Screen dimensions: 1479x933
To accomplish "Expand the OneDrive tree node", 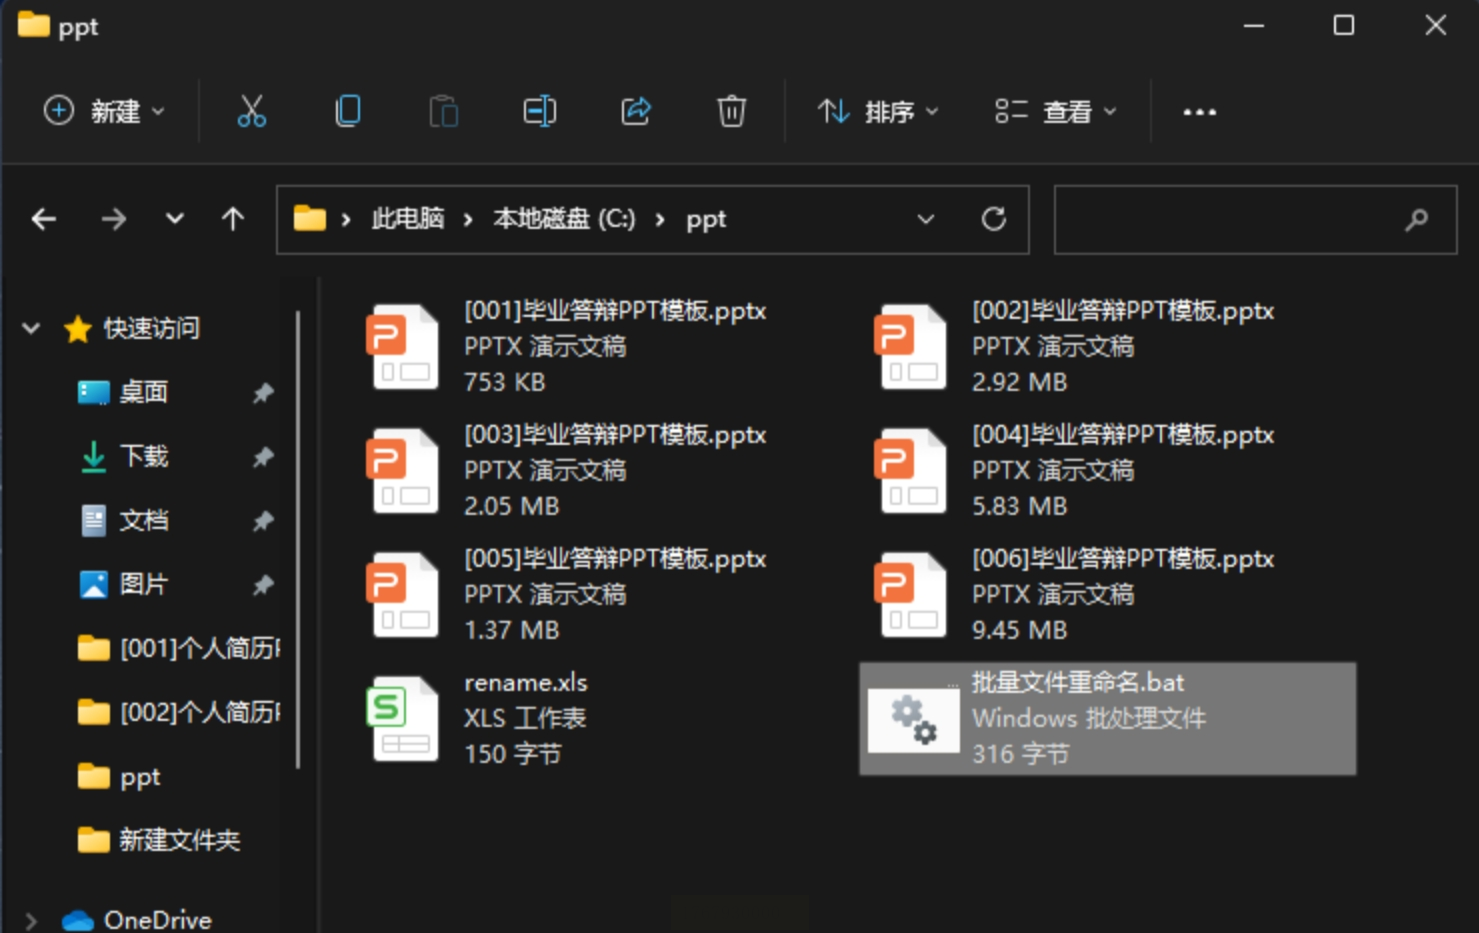I will click(x=31, y=920).
